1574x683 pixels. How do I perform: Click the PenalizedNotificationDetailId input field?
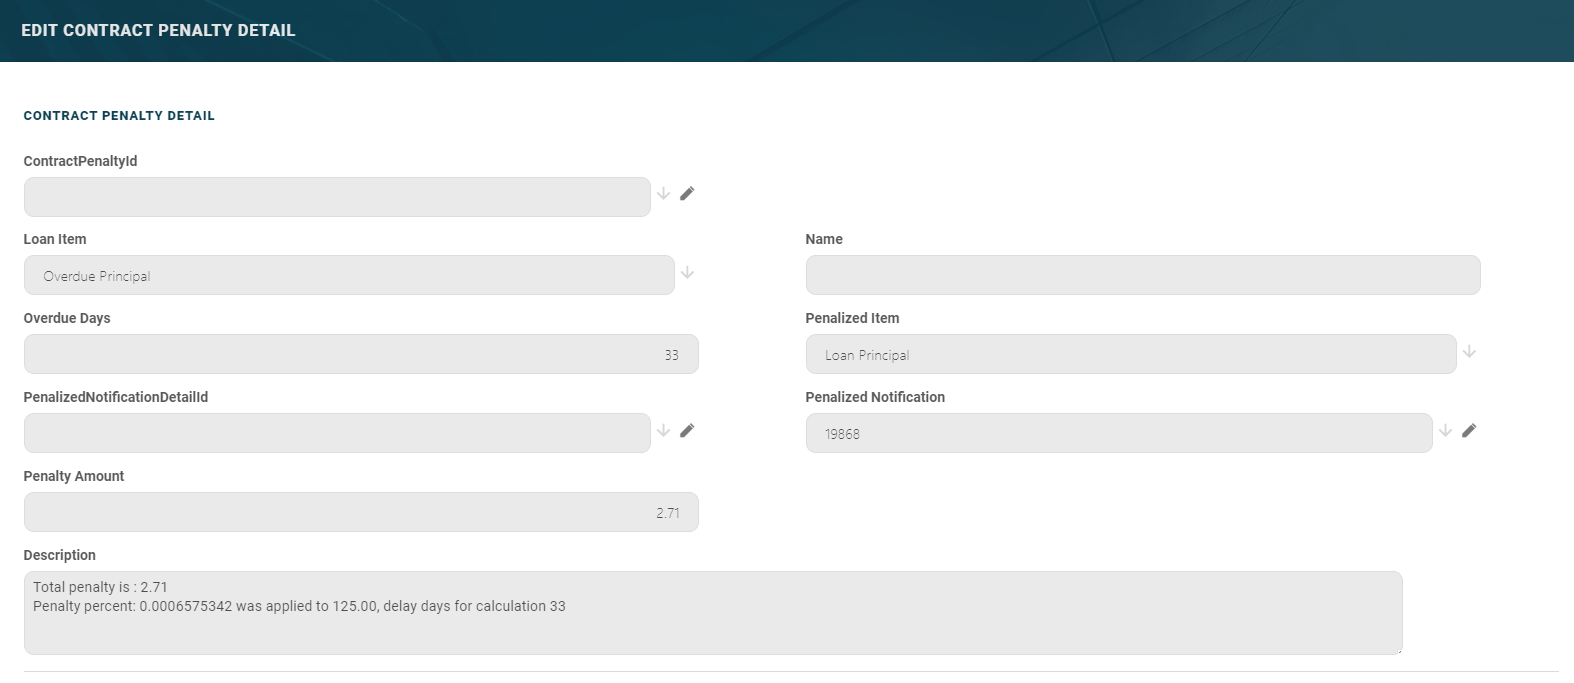click(337, 434)
